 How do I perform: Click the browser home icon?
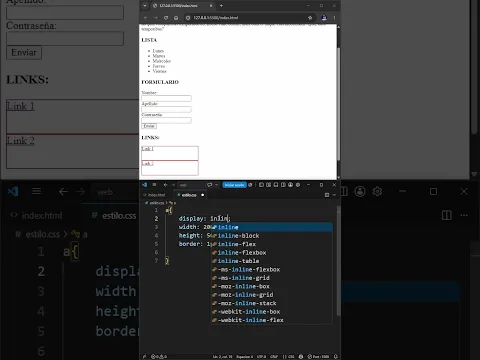click(x=176, y=18)
